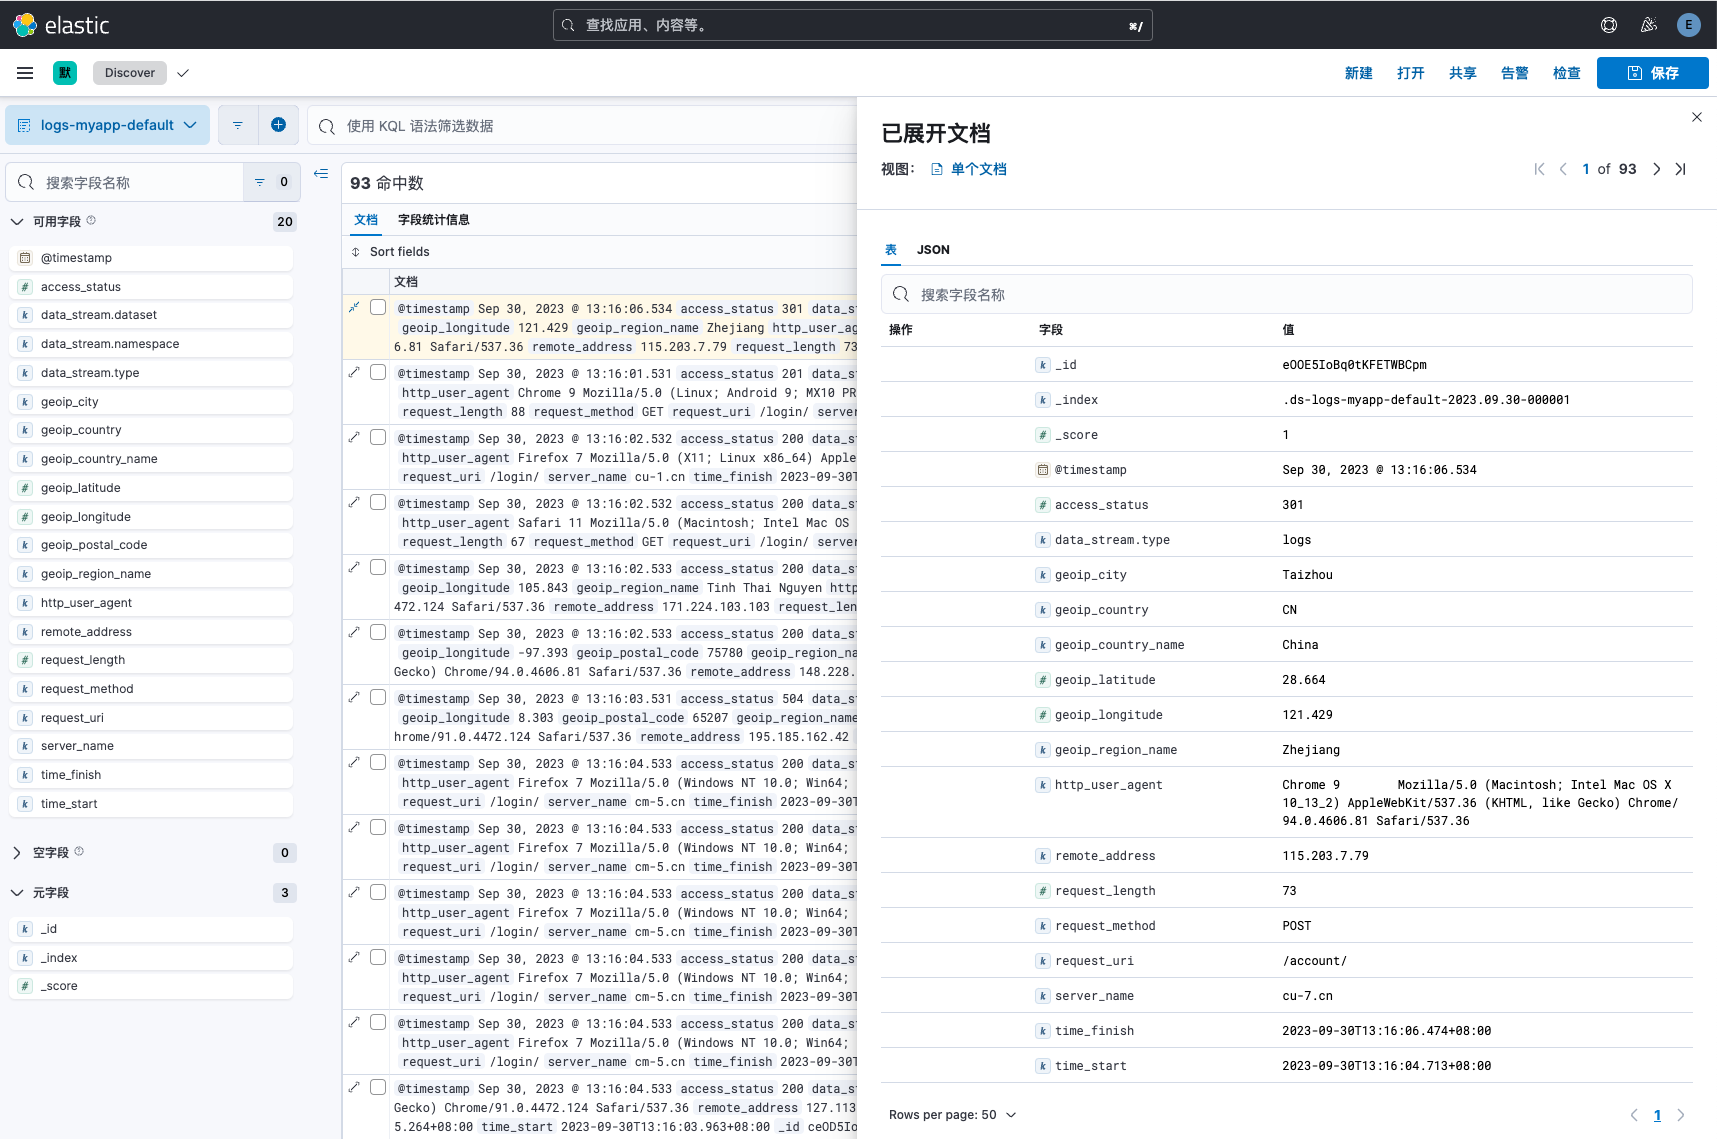1717x1139 pixels.
Task: Click the 新建 menu item
Action: click(1359, 73)
